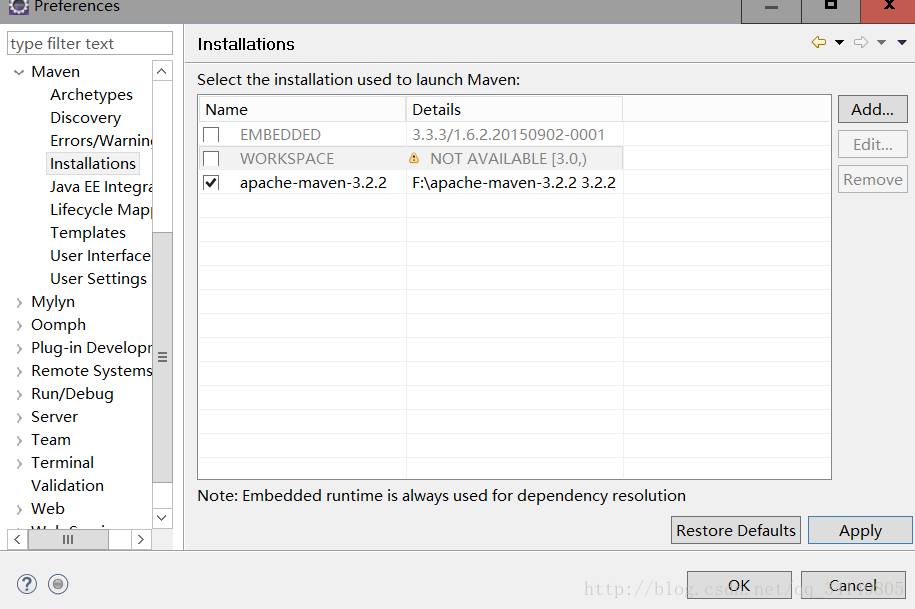
Task: Expand the Server tree node
Action: pos(19,418)
